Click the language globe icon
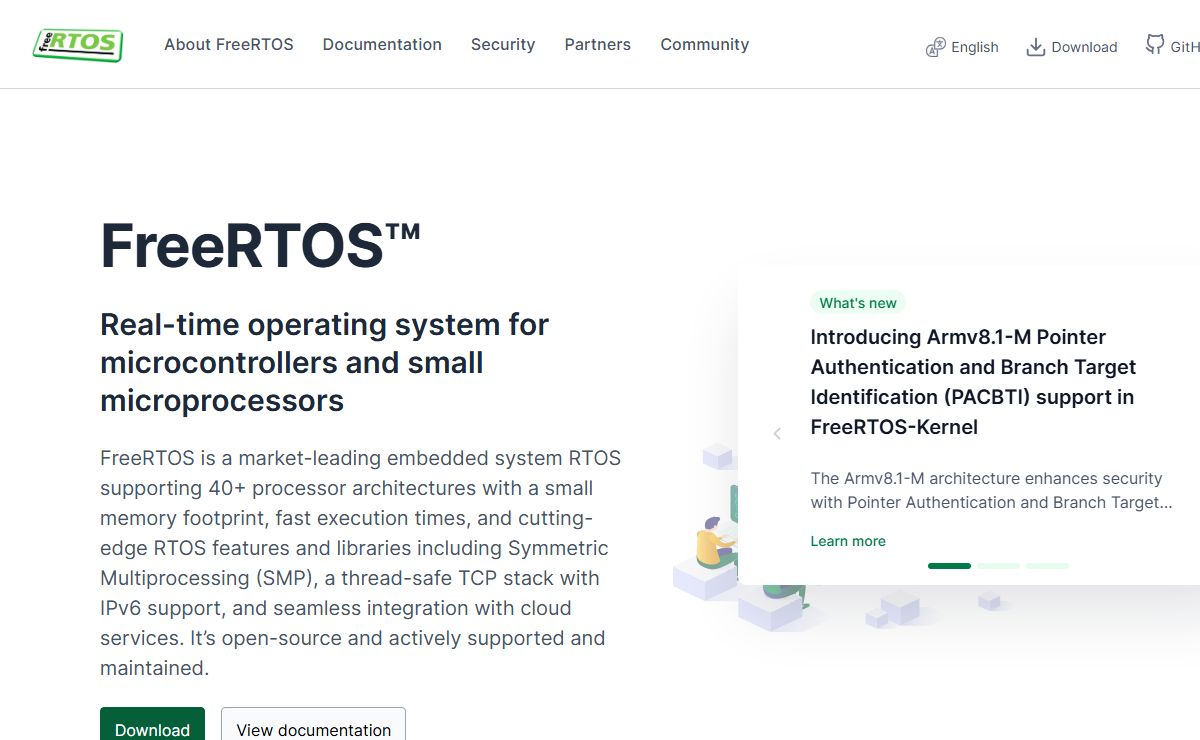The image size is (1200, 740). (x=936, y=47)
